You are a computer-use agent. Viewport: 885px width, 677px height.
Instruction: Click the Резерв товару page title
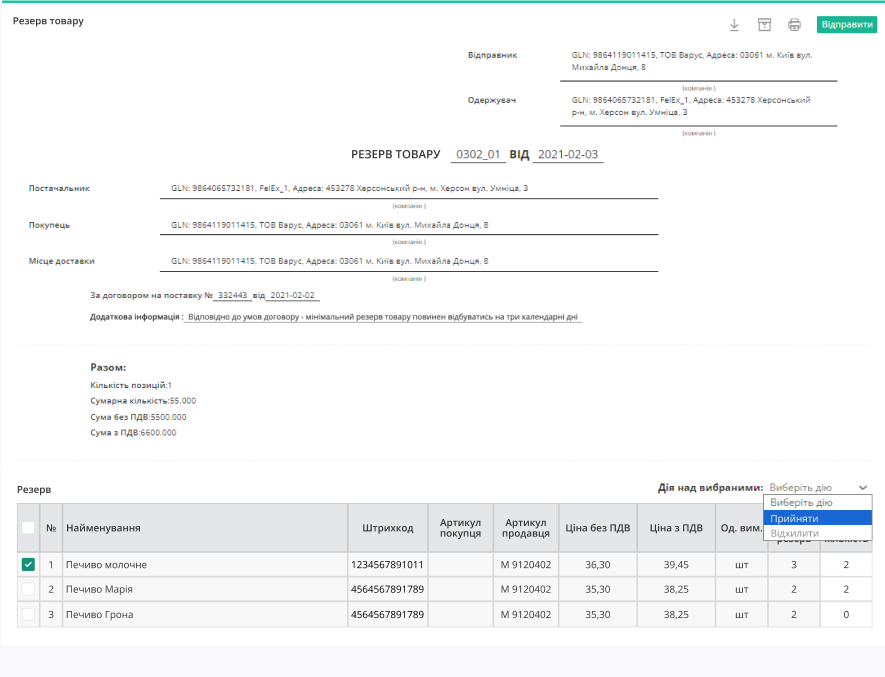click(49, 21)
